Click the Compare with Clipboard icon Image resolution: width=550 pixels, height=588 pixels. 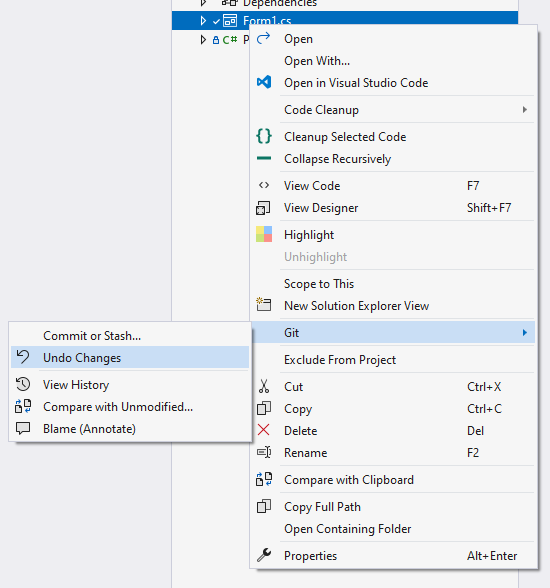pos(264,479)
